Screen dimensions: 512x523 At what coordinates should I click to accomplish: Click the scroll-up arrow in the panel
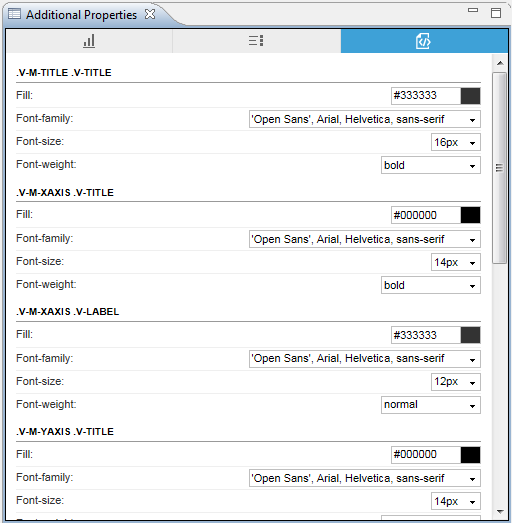pyautogui.click(x=500, y=63)
